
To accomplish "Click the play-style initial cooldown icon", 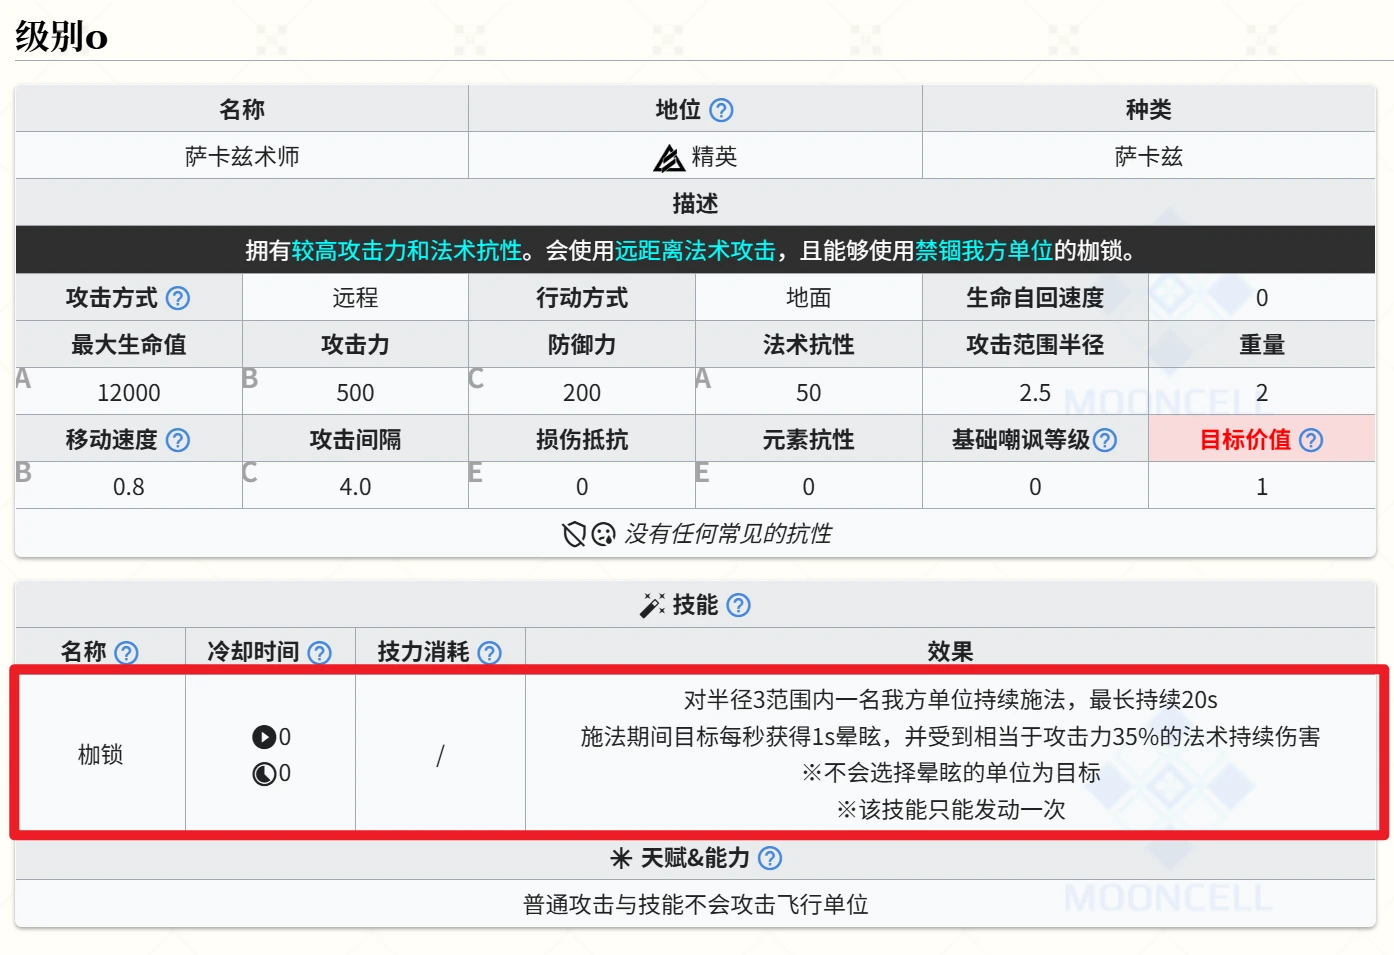I will (263, 737).
